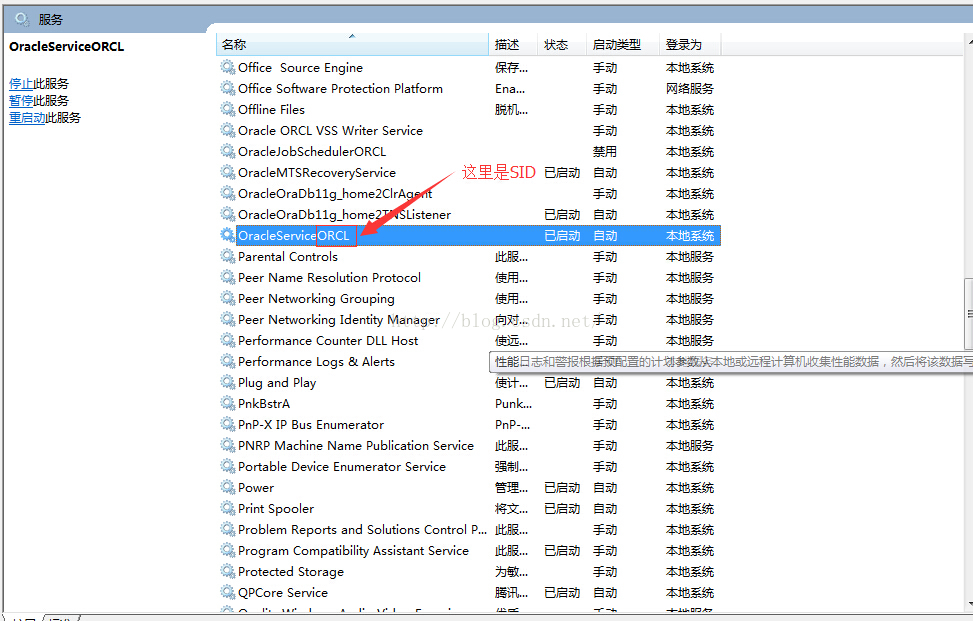973x621 pixels.
Task: Select the Office Source Engine service name
Action: tap(300, 68)
